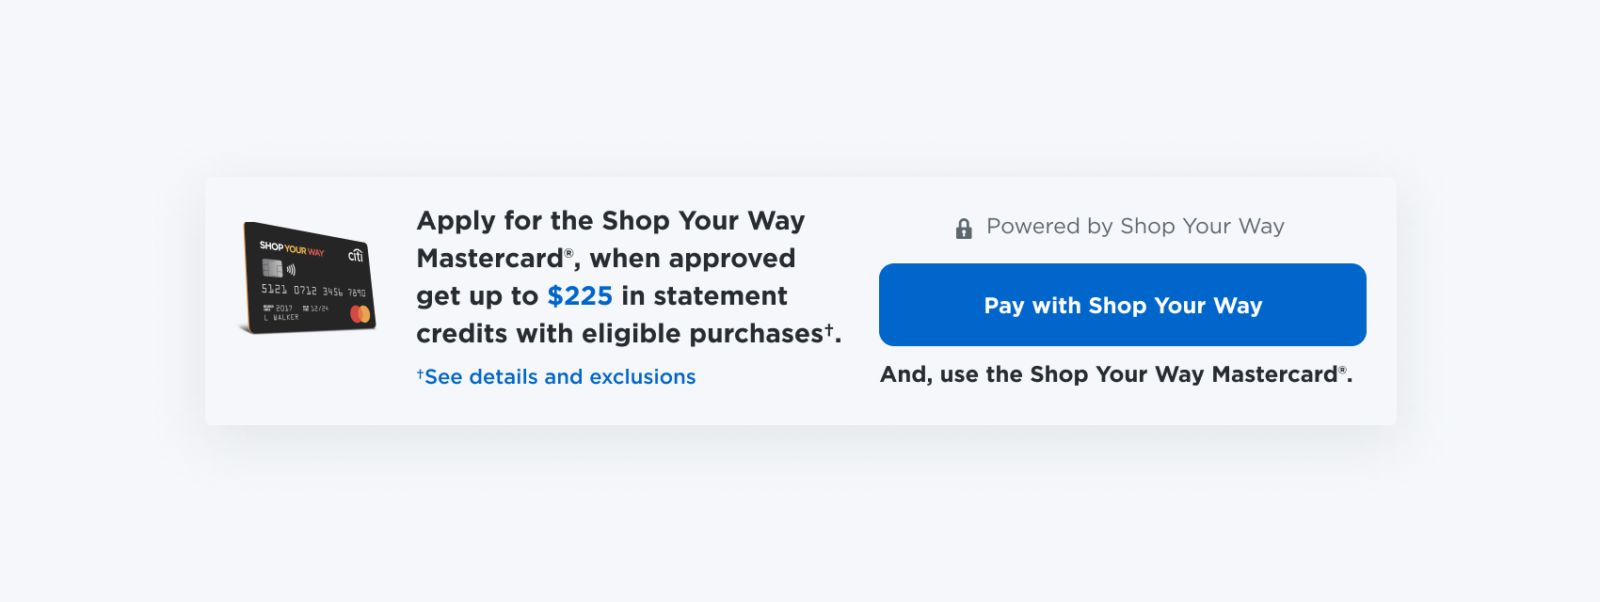Click the words statement credits in heading

[x=602, y=315]
